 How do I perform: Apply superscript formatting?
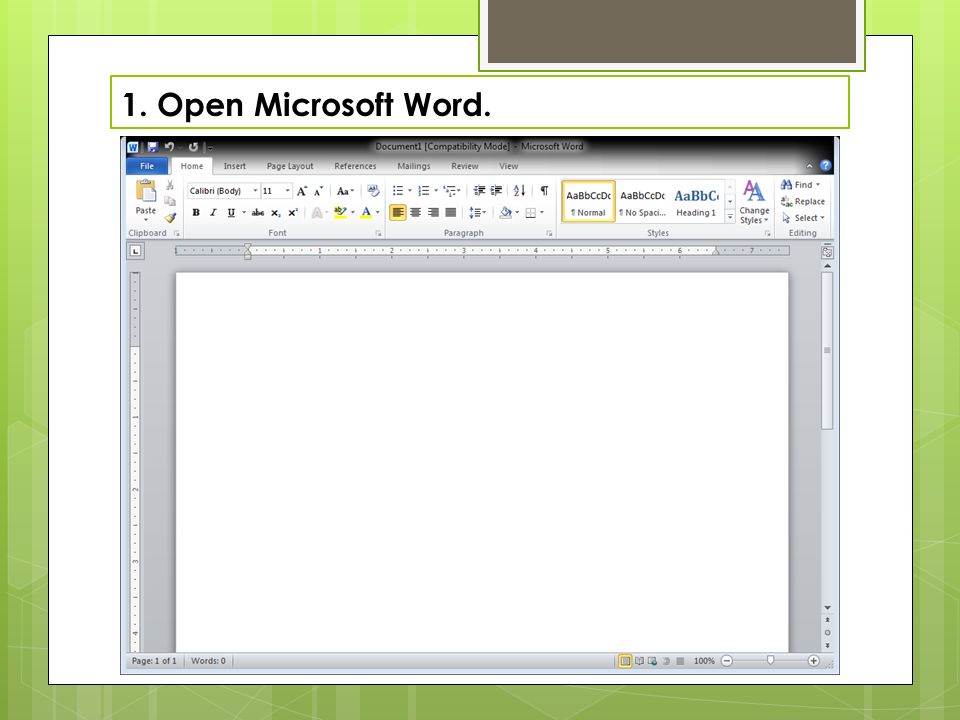(293, 212)
